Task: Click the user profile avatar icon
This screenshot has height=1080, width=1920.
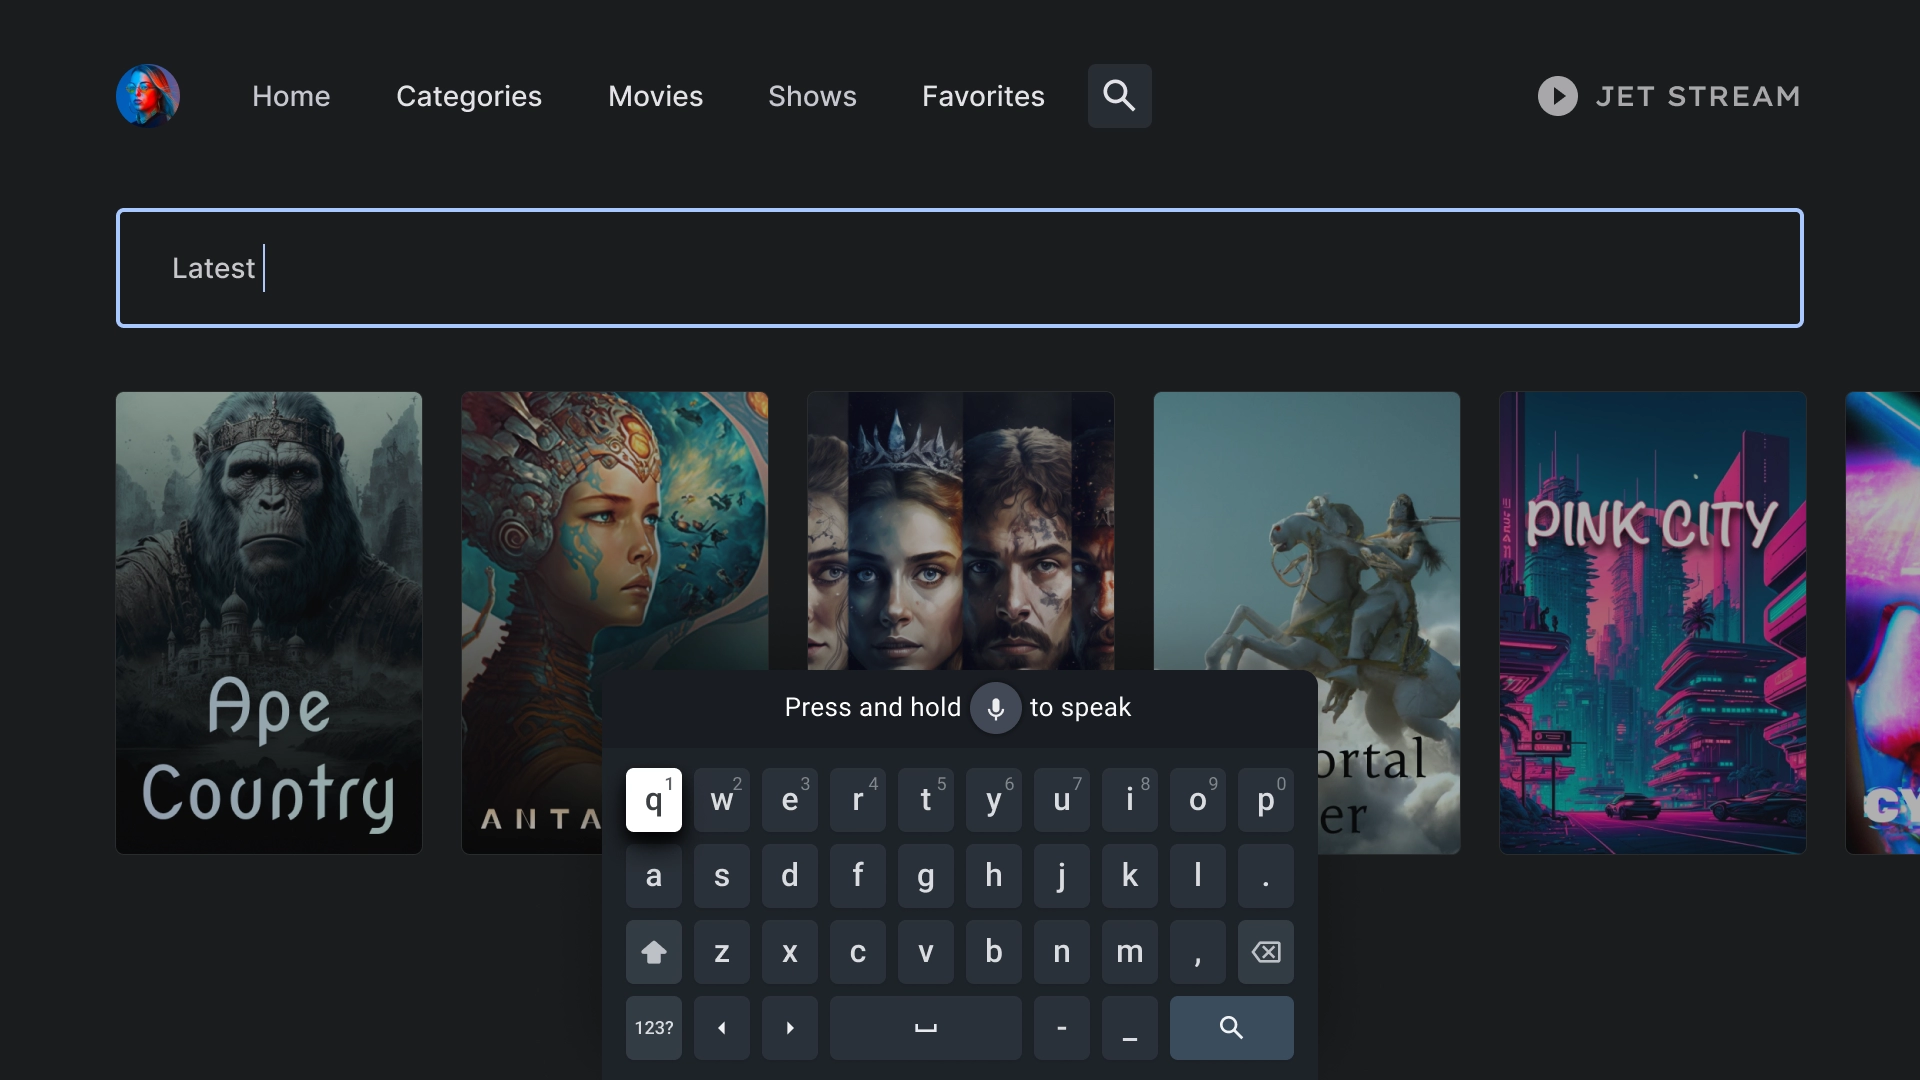Action: pos(149,95)
